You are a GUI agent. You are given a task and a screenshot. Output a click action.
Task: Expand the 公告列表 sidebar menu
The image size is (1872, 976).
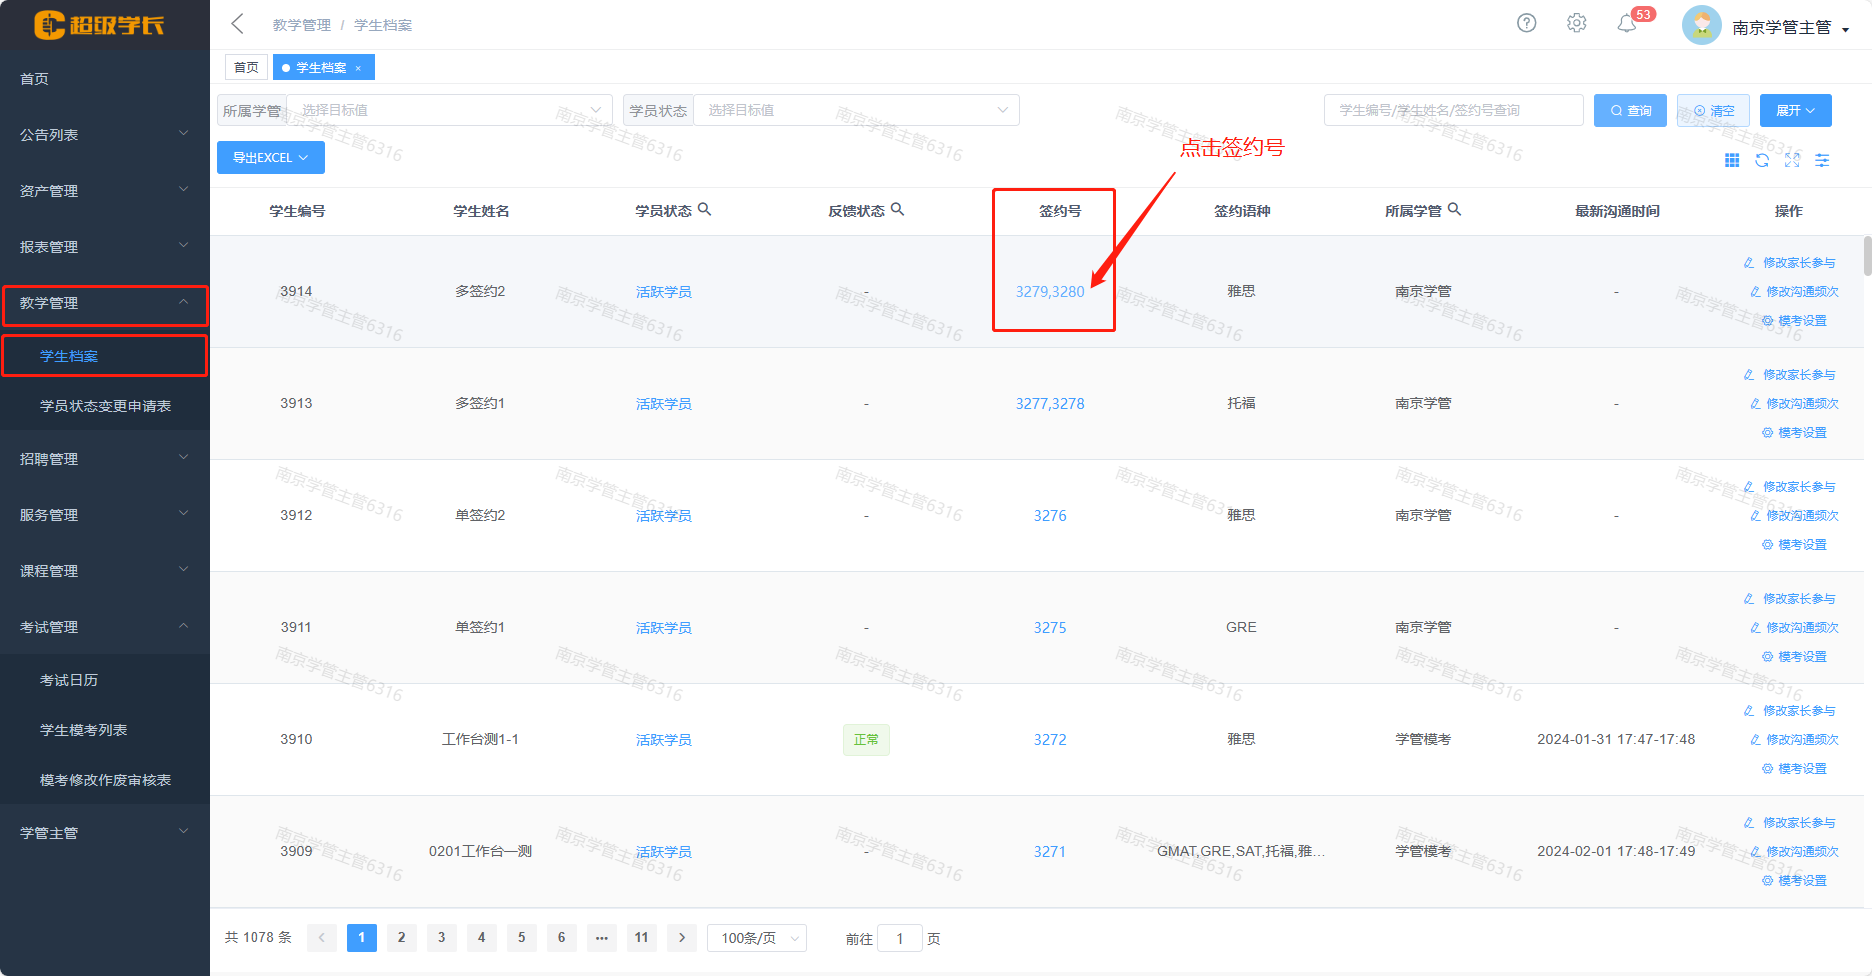[104, 135]
